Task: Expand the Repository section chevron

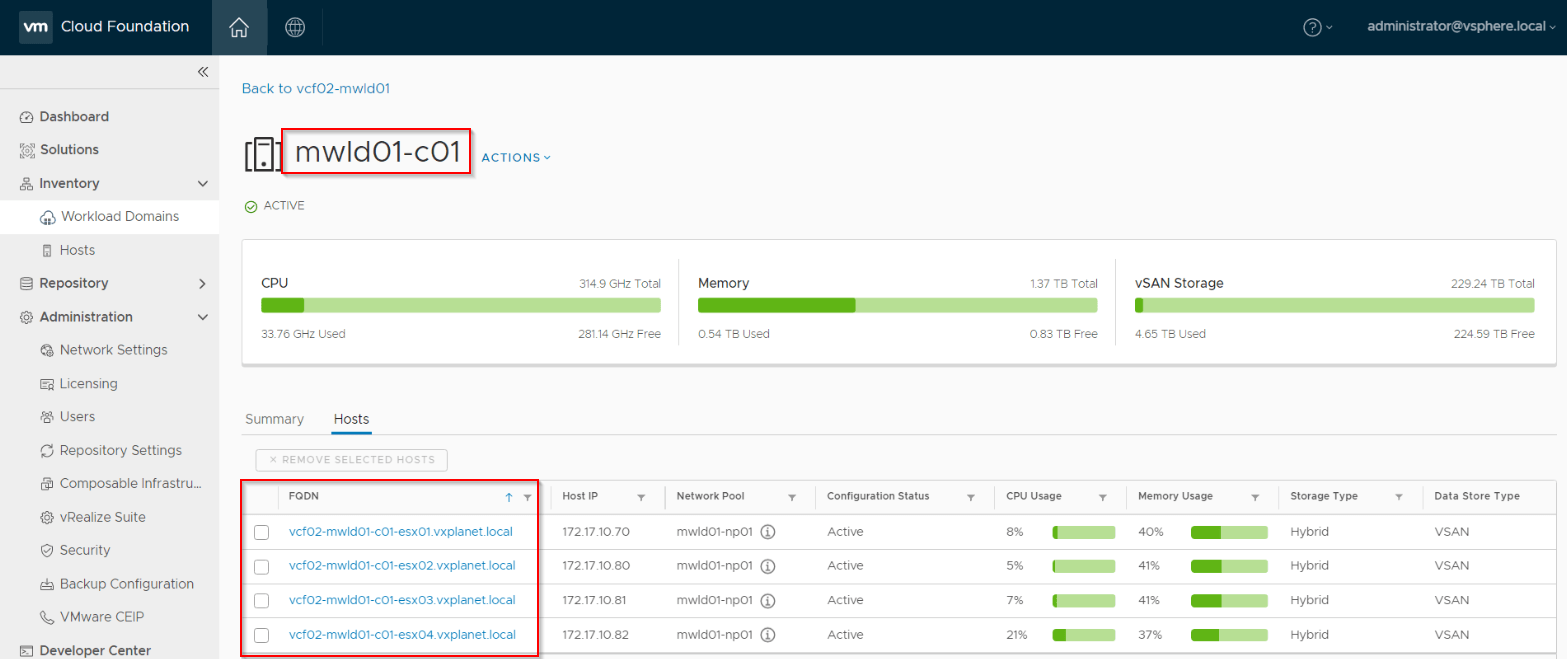Action: click(202, 284)
